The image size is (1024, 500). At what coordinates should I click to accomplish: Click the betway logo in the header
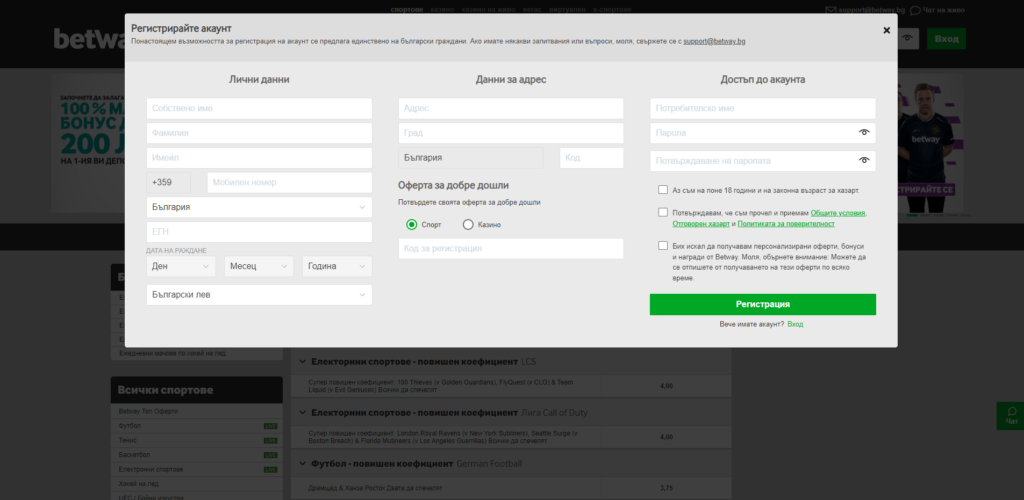click(x=89, y=39)
